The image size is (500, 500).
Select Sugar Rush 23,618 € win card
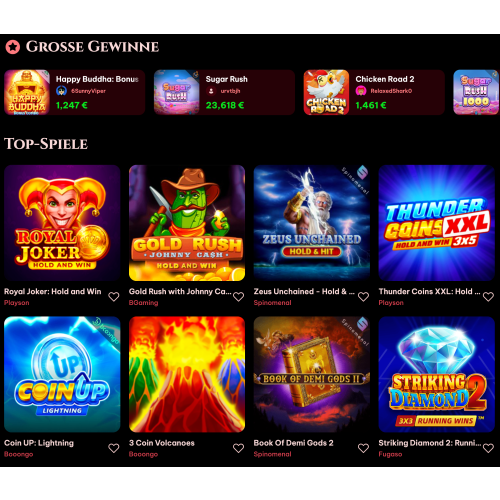224,92
